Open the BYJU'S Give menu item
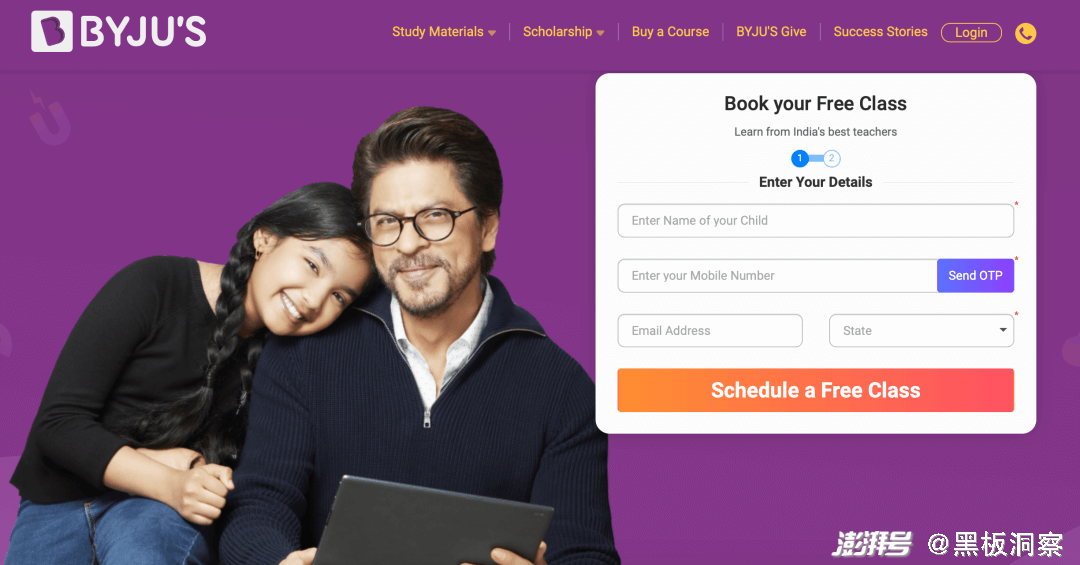This screenshot has height=565, width=1080. (771, 32)
